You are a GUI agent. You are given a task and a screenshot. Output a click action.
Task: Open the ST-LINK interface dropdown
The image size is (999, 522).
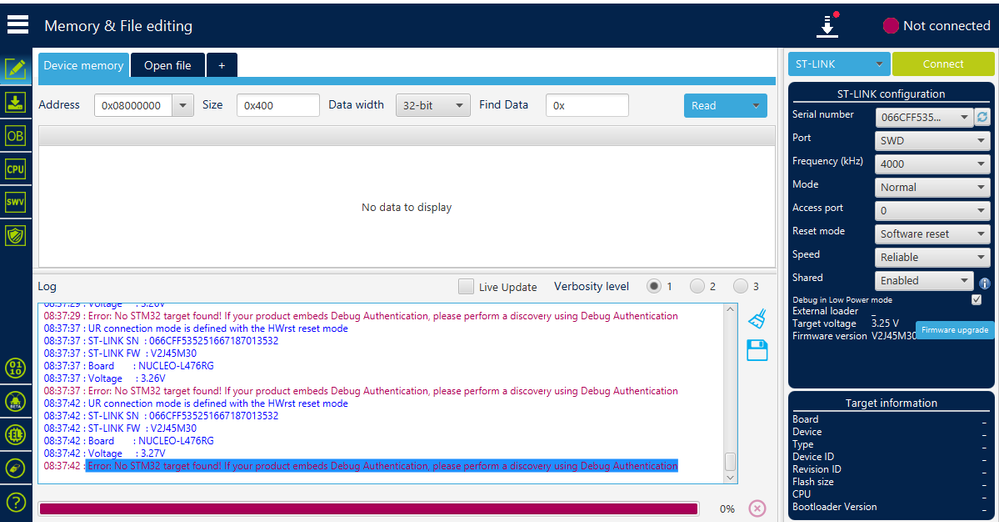click(x=839, y=64)
